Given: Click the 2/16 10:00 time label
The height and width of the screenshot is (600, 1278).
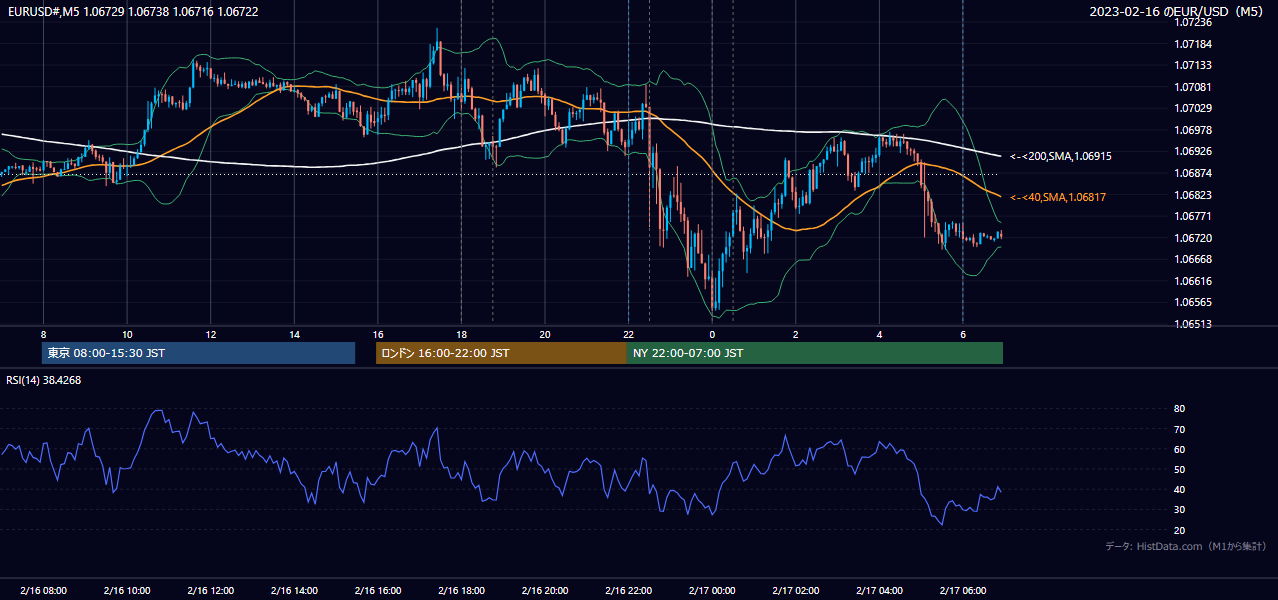Looking at the screenshot, I should tap(127, 591).
